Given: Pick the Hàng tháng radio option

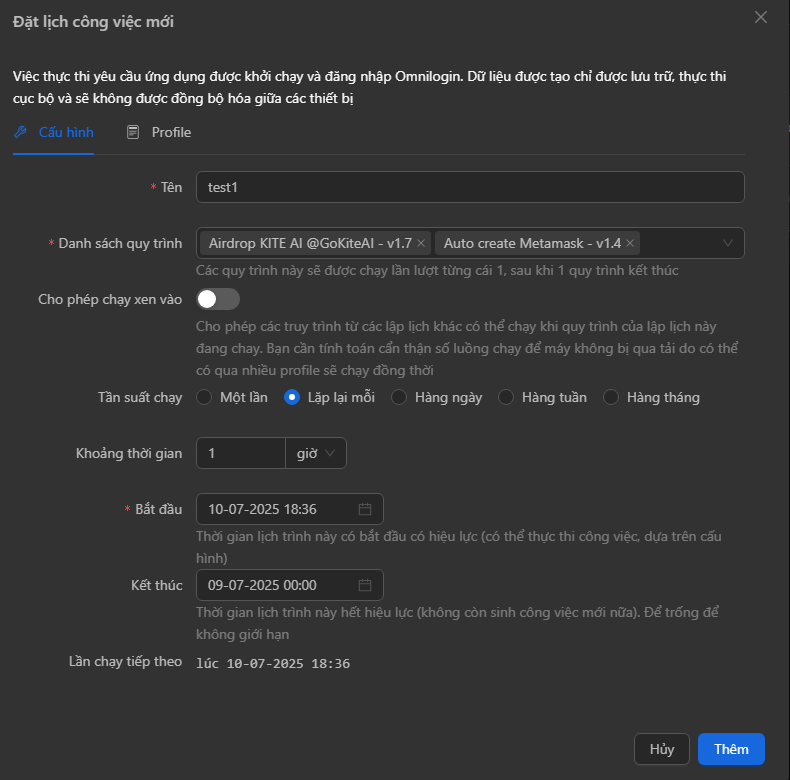Looking at the screenshot, I should tap(611, 397).
